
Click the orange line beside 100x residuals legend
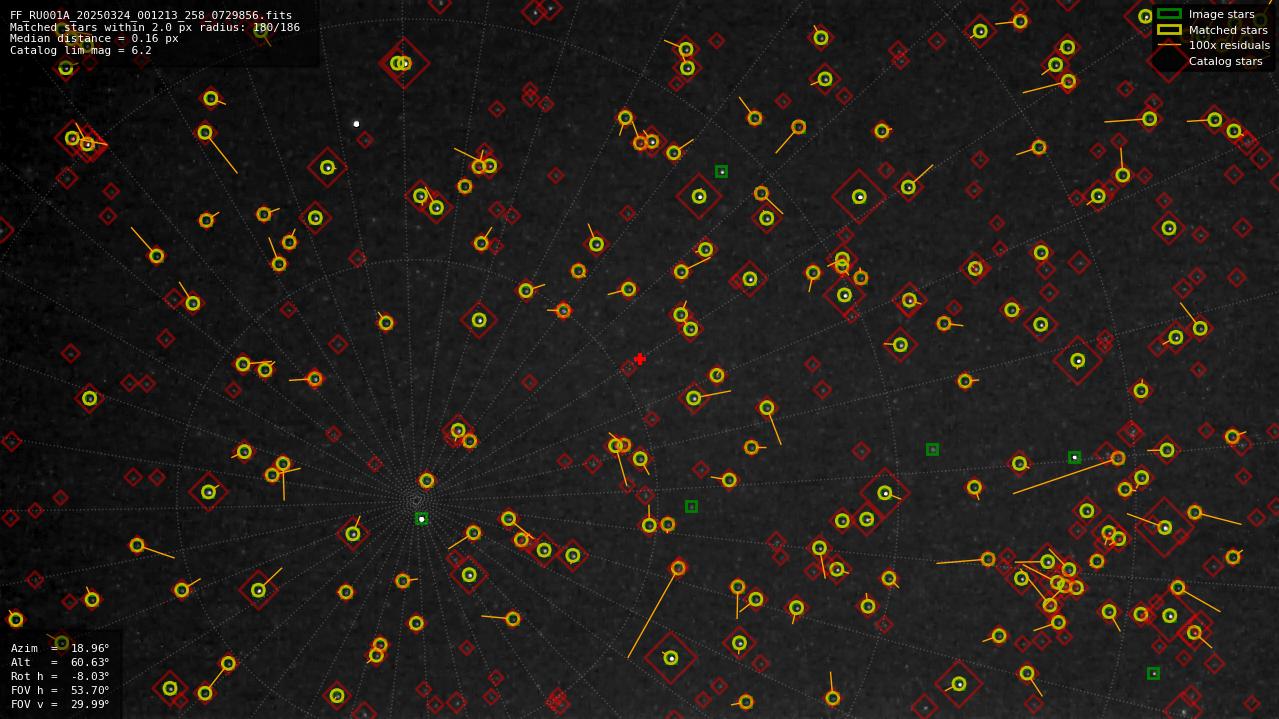pos(1169,45)
